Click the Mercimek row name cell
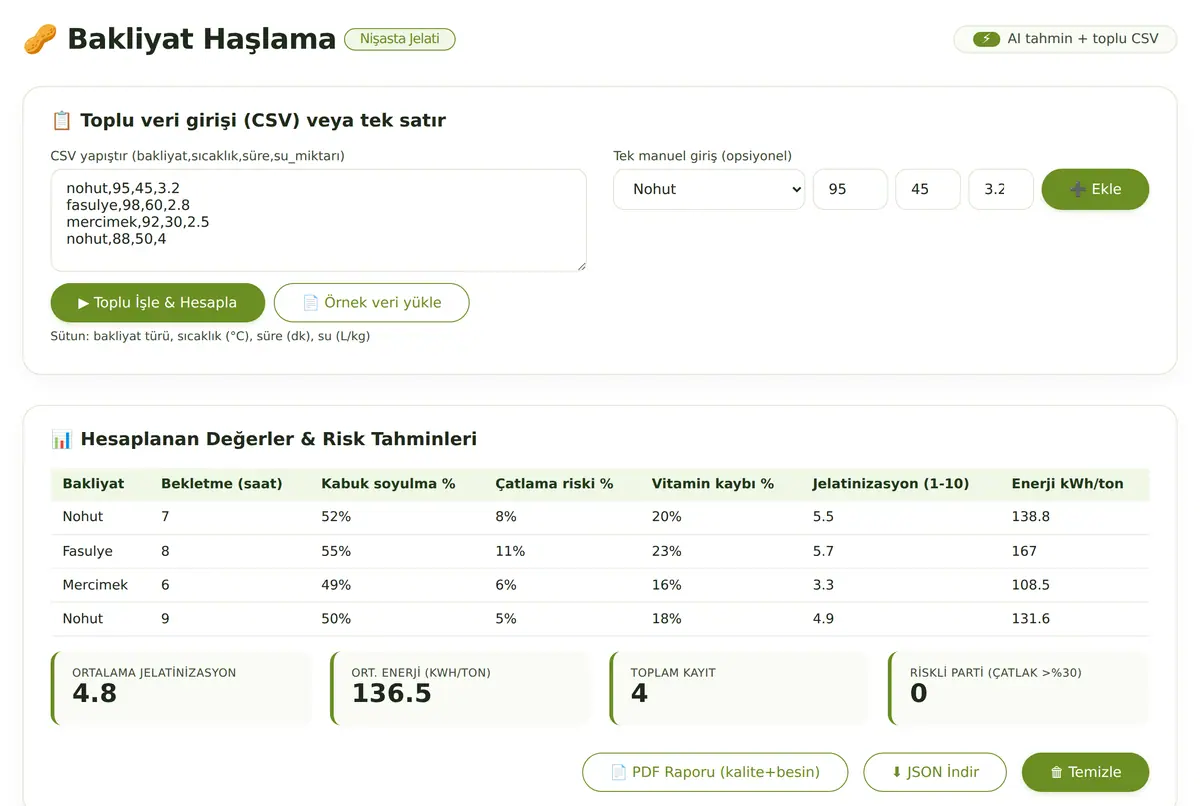Screen dimensions: 1200x806 coord(95,585)
